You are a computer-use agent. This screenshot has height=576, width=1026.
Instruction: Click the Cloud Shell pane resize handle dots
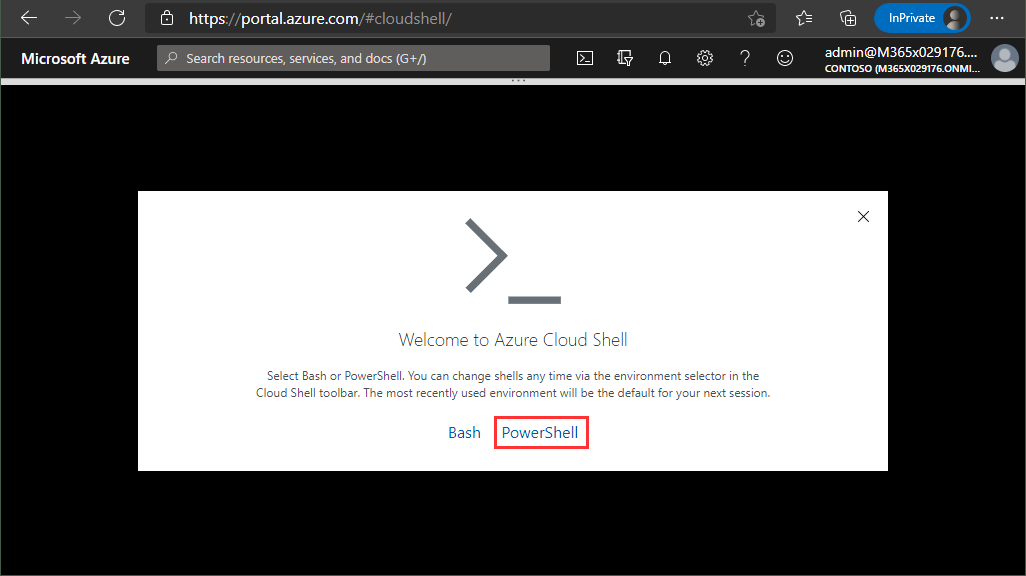(518, 81)
